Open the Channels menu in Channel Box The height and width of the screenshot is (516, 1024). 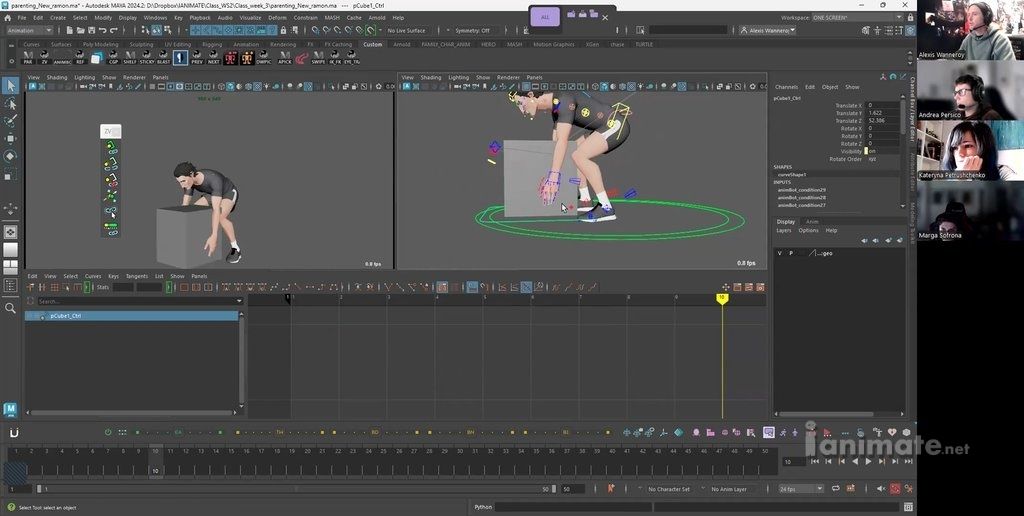tap(786, 87)
